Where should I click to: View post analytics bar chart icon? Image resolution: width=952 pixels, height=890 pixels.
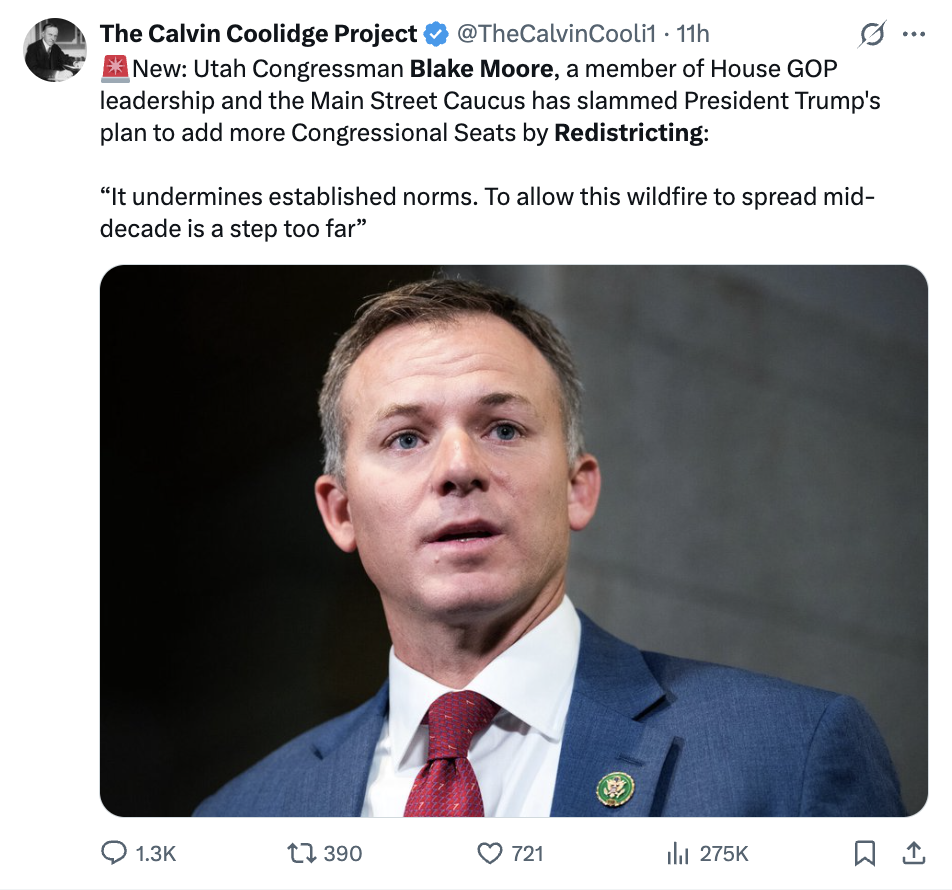tap(677, 853)
